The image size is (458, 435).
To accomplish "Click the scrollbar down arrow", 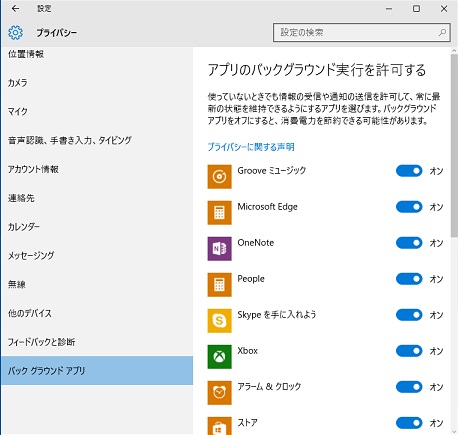I will (454, 432).
